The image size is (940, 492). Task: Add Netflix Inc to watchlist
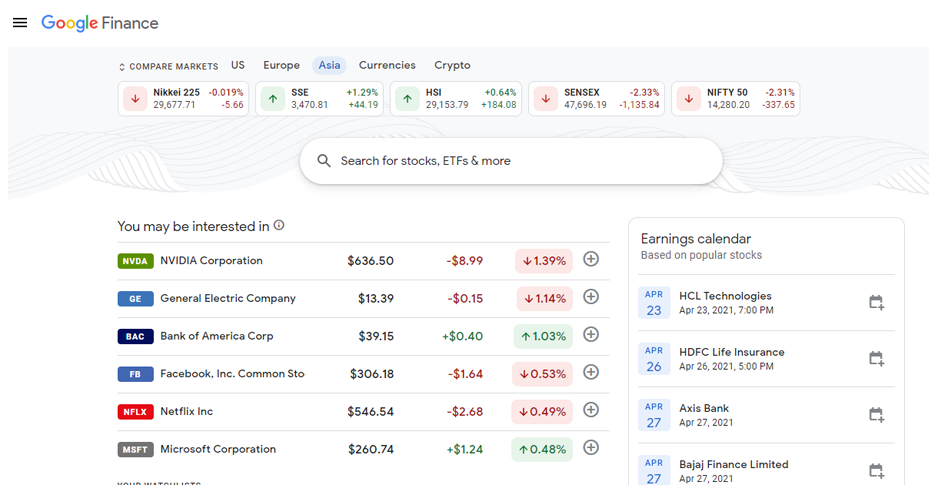(x=591, y=410)
